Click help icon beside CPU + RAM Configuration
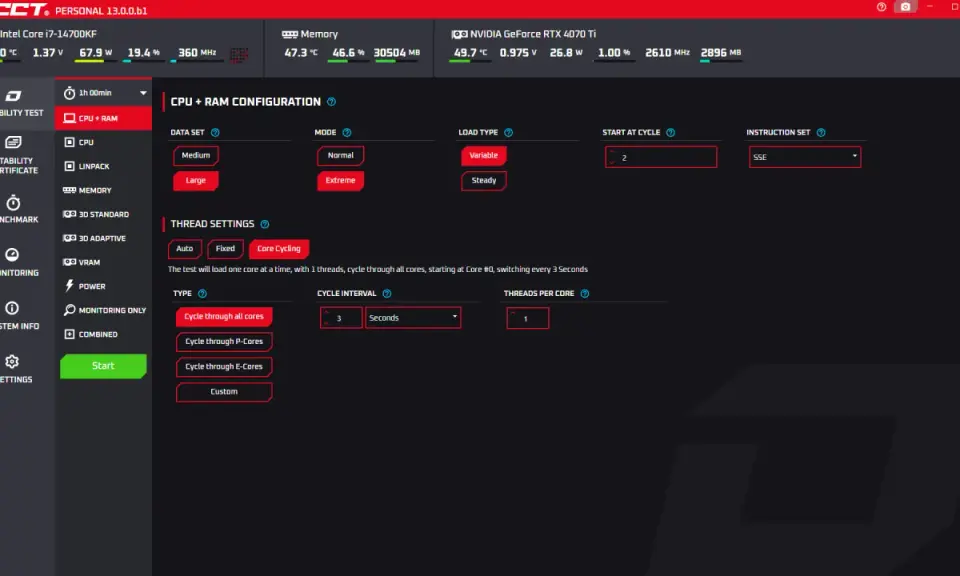Screen dimensions: 960x576 [x=331, y=102]
